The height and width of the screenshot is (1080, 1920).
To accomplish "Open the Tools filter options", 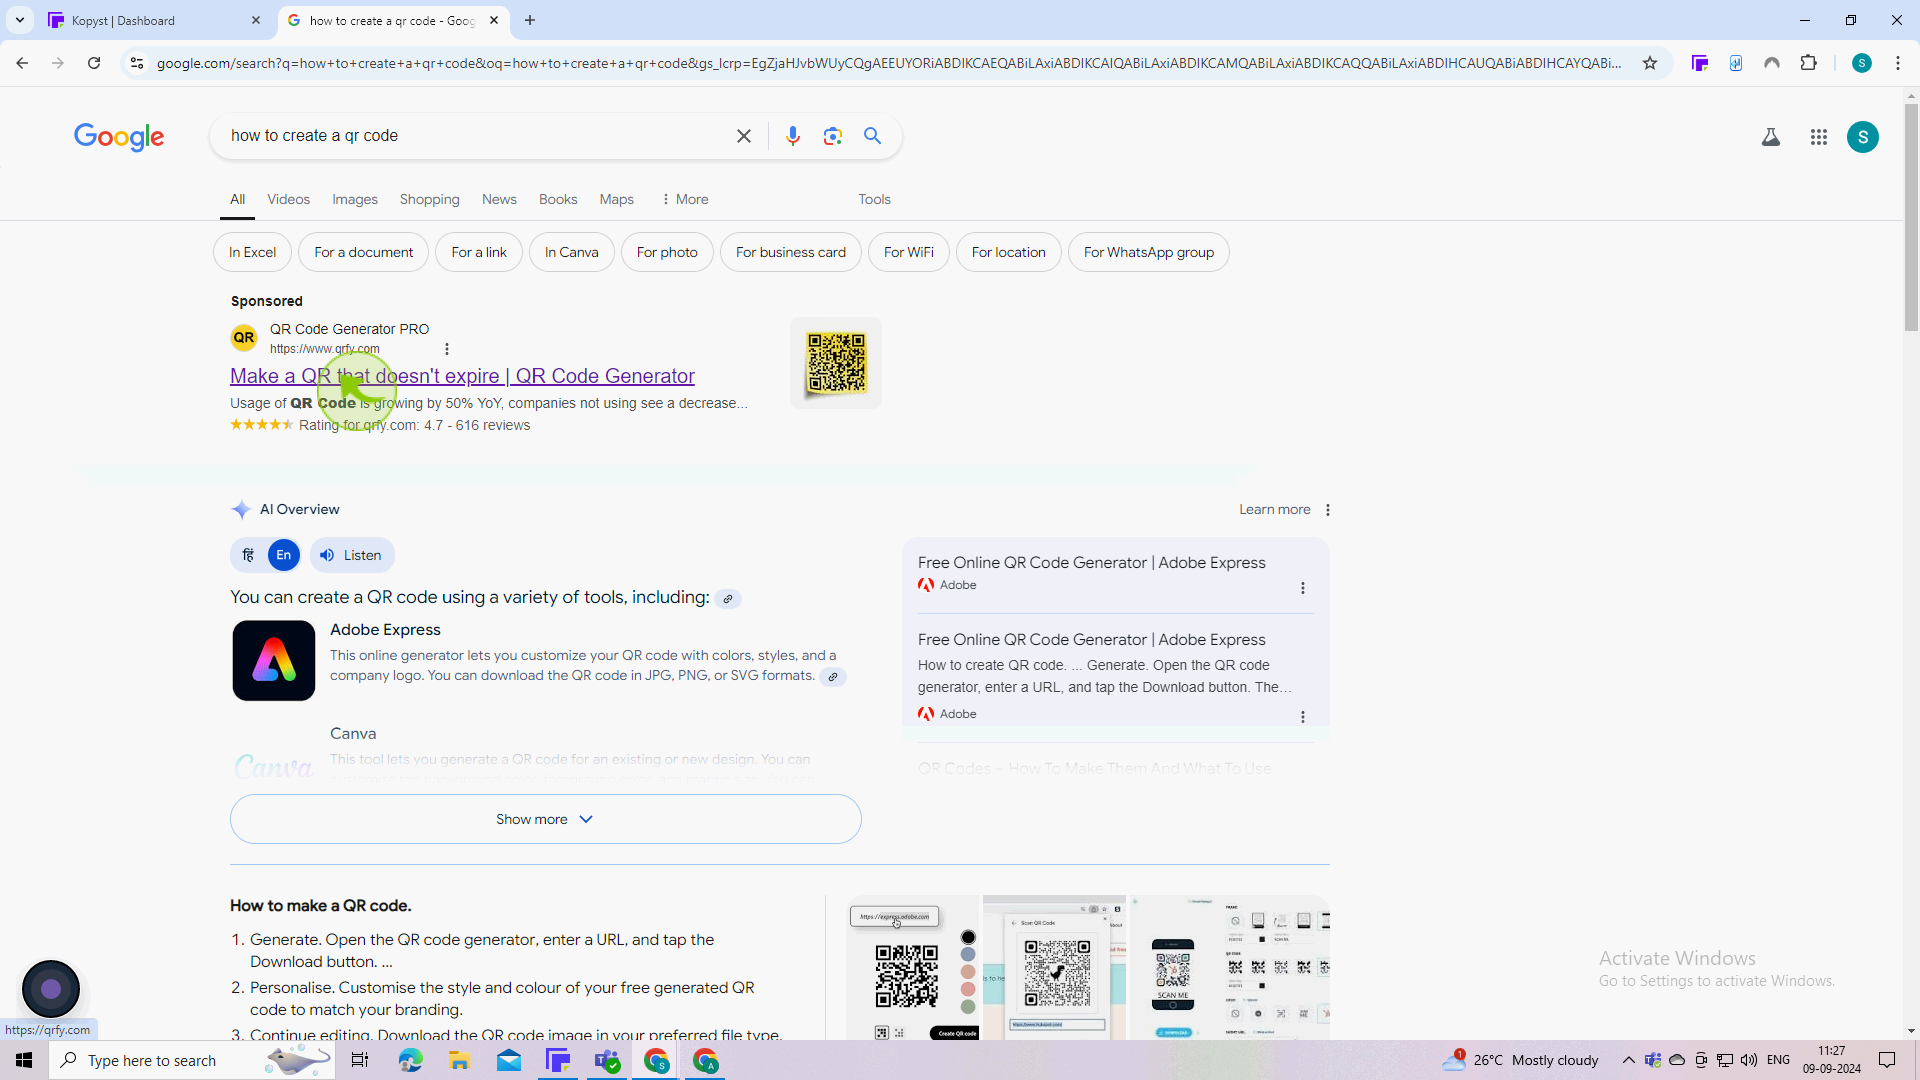I will [x=874, y=199].
